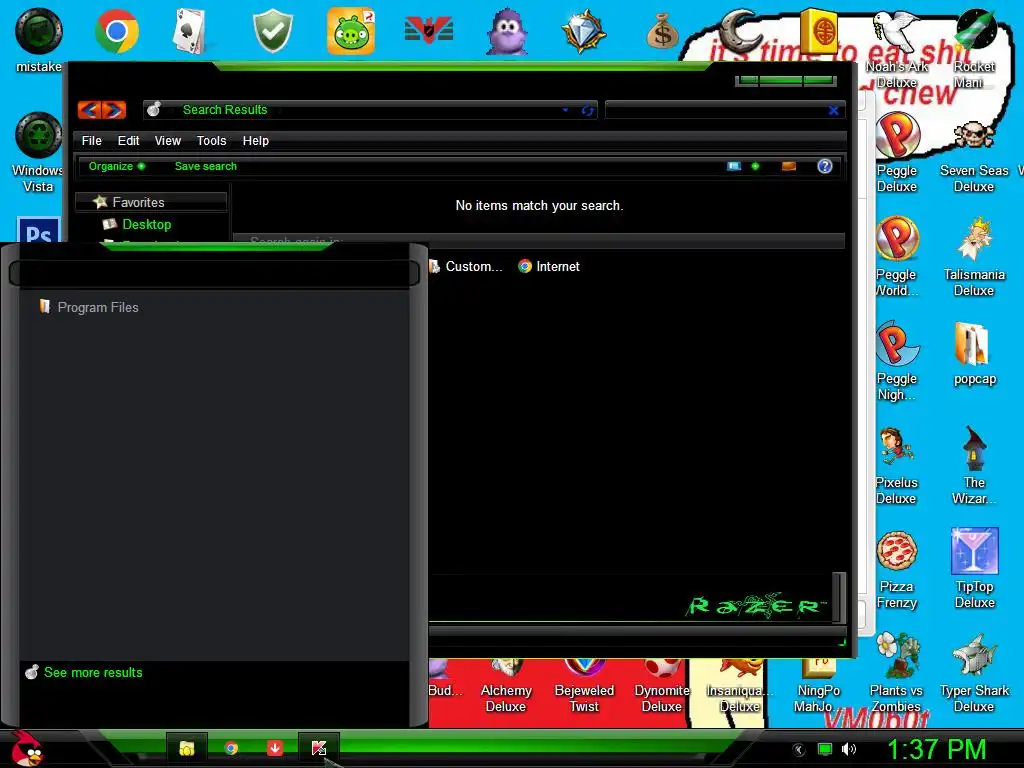Open Views dropdown next to view icon

point(756,166)
